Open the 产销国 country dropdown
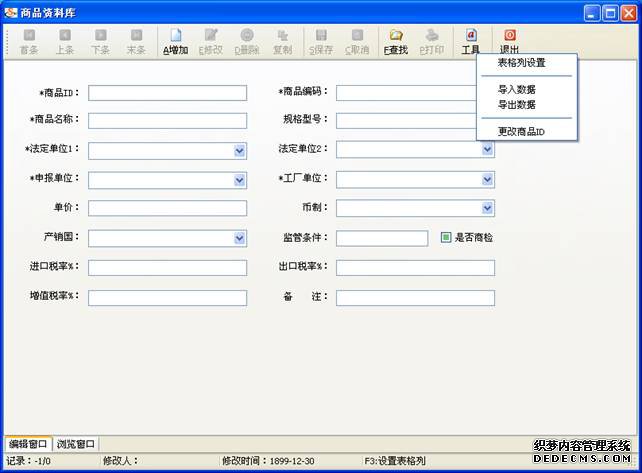Viewport: 642px width, 473px height. 240,238
